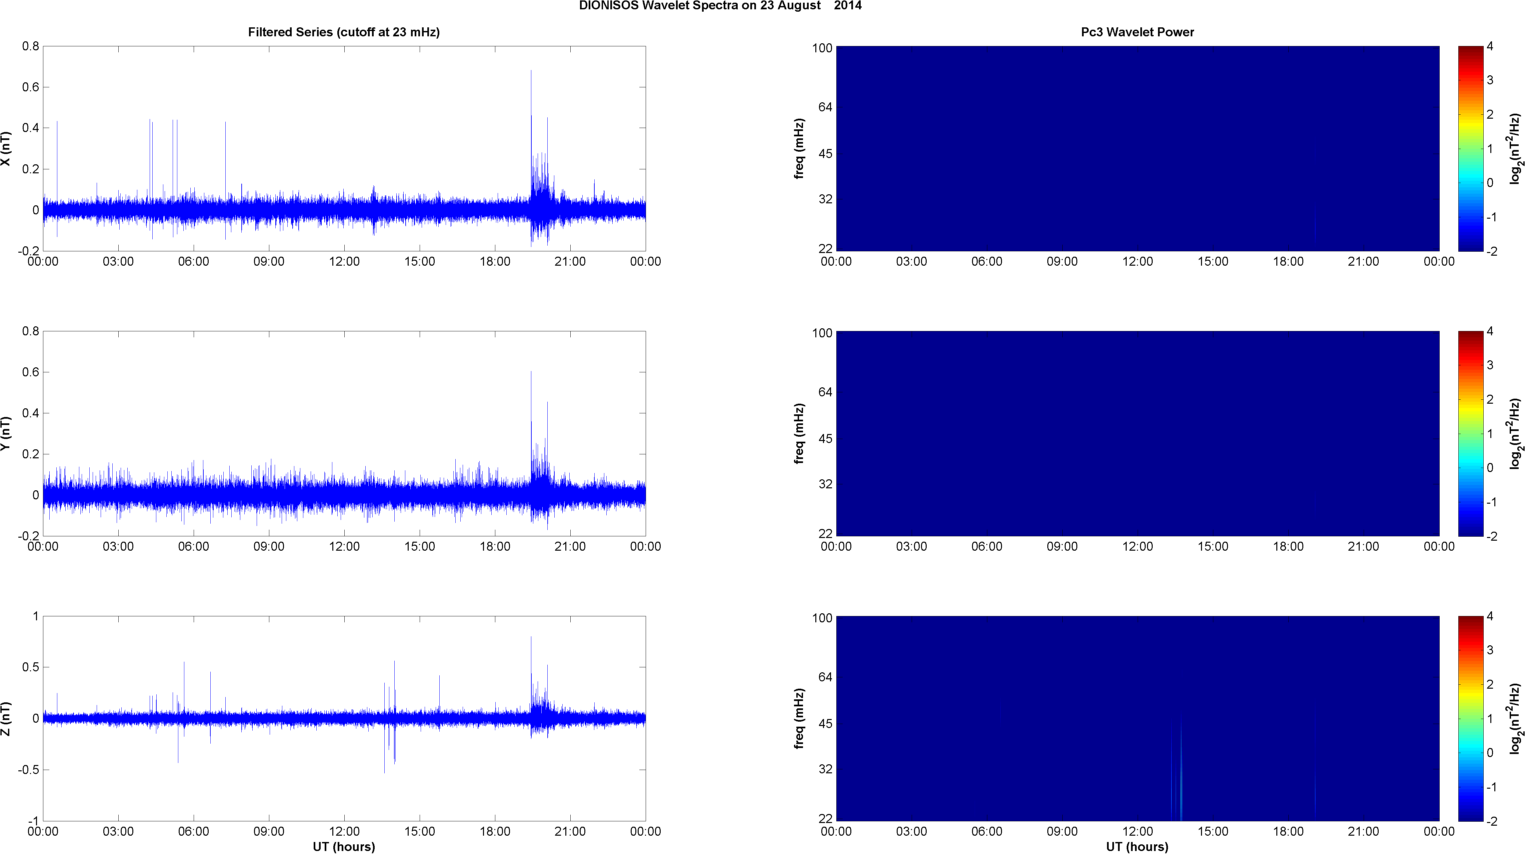Click the '0' tick on the middle colorbar
The width and height of the screenshot is (1525, 854).
(x=1490, y=468)
